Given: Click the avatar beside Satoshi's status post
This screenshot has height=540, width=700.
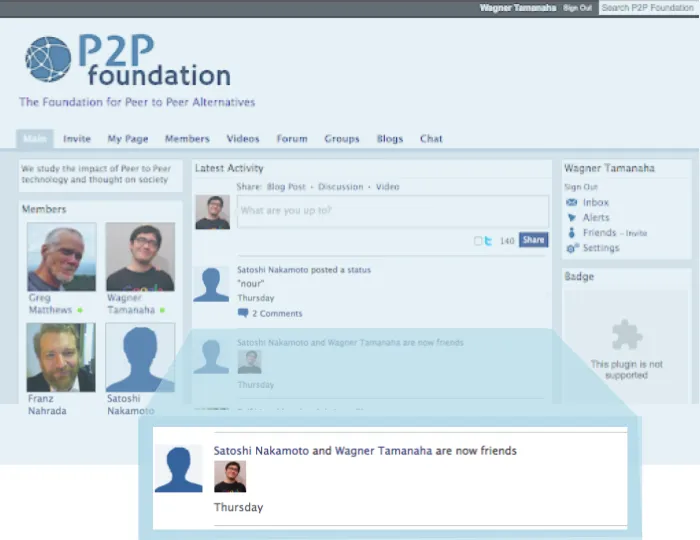Looking at the screenshot, I should click(211, 284).
